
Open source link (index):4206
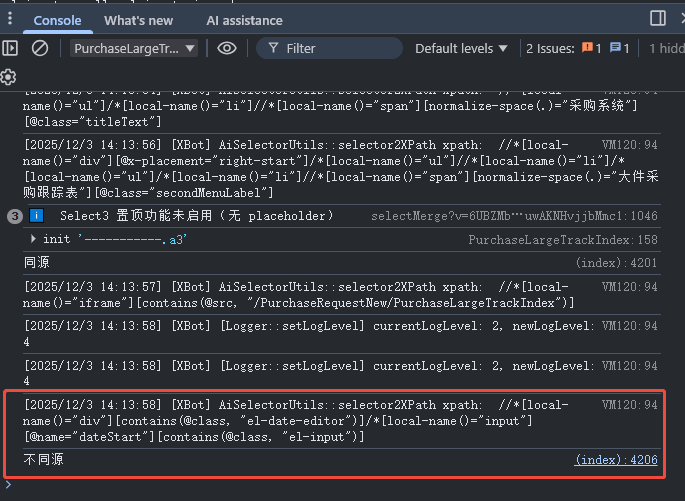[x=616, y=460]
